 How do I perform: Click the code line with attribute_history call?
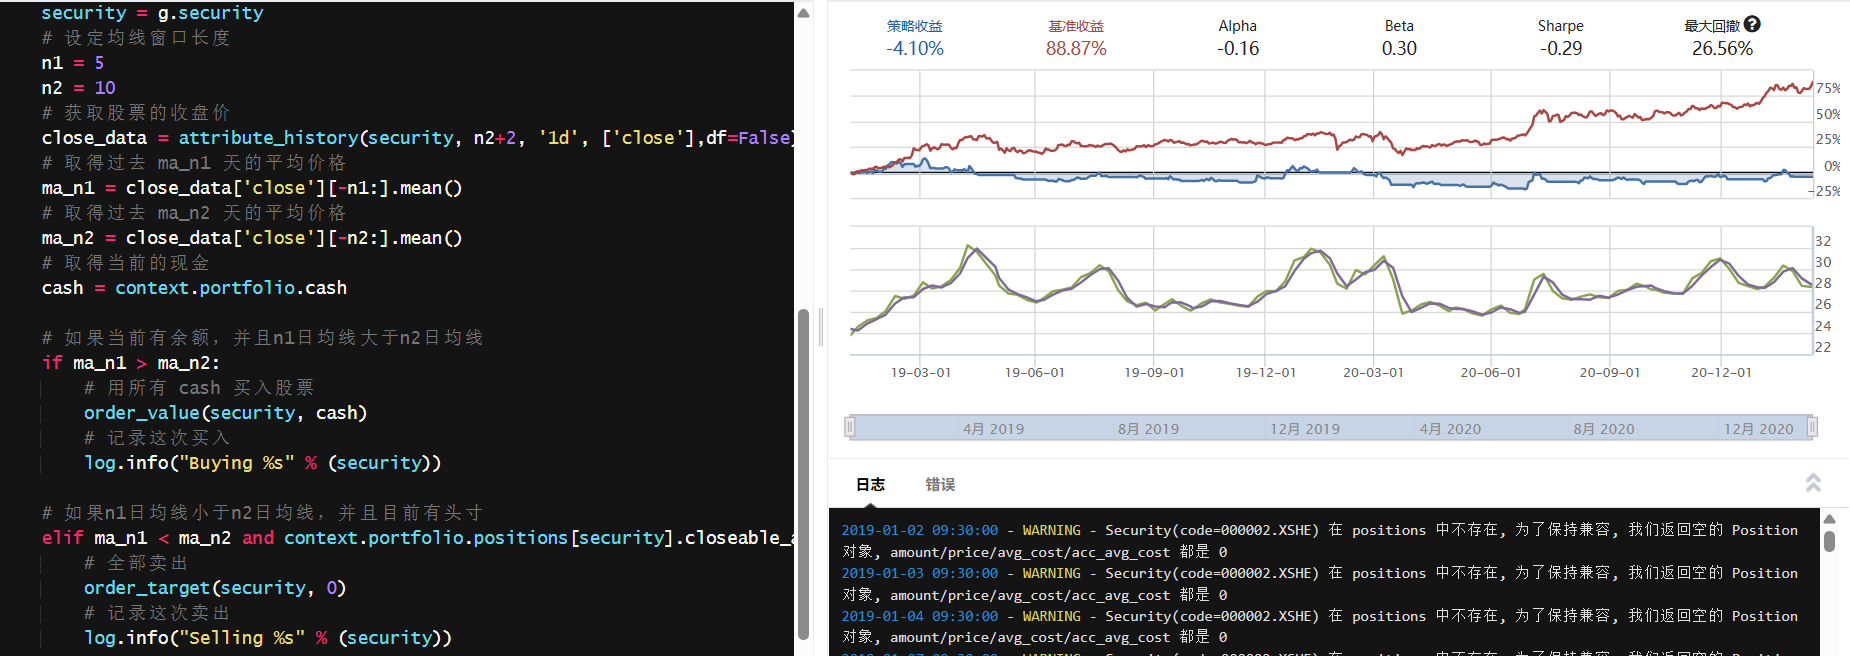[x=418, y=138]
